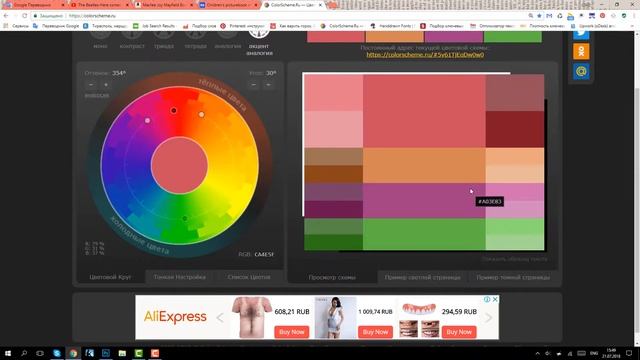Click the center color circle of wheel
This screenshot has width=640, height=360.
[x=179, y=165]
